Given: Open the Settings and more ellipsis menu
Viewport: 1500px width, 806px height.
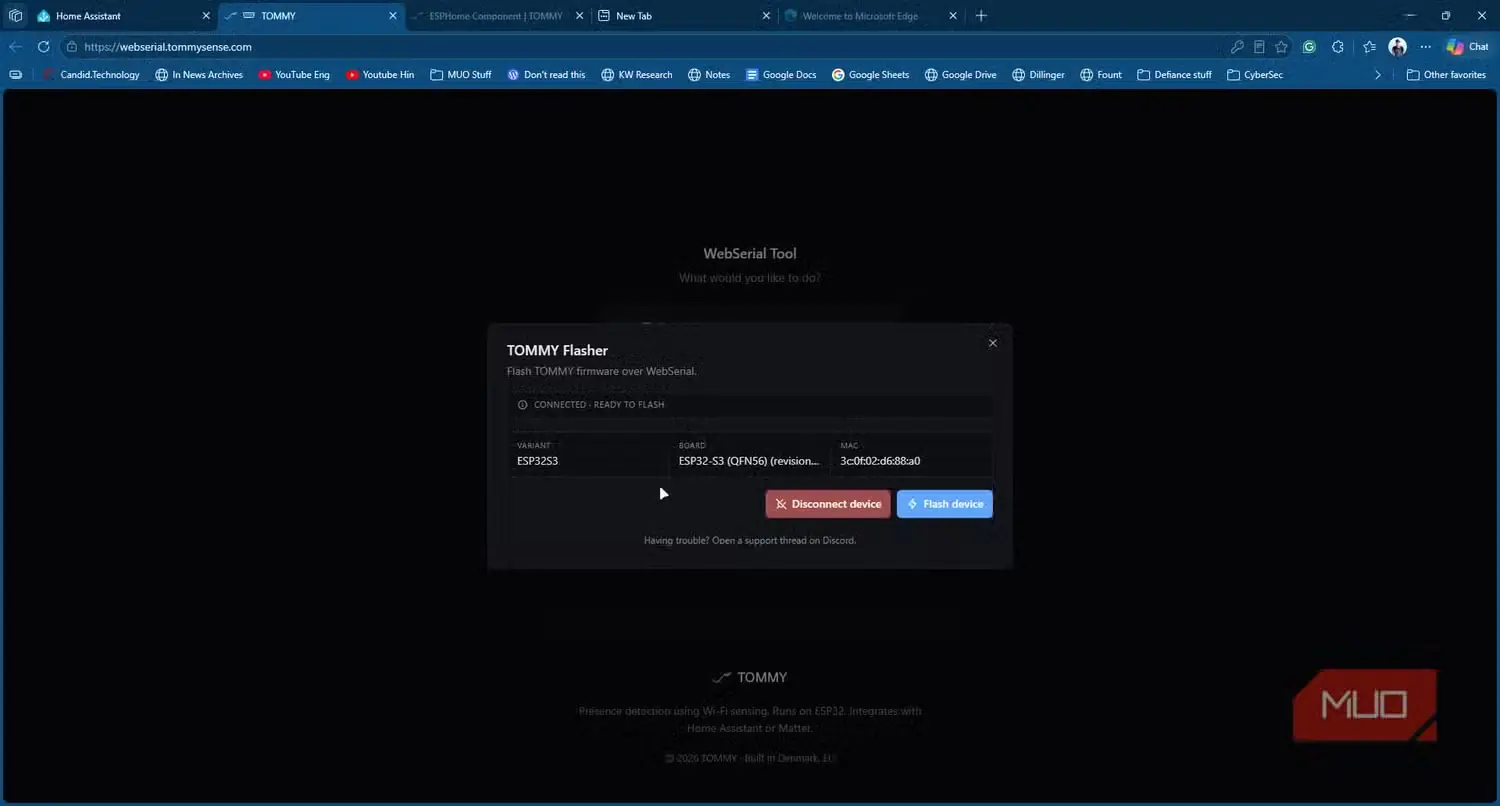Looking at the screenshot, I should click(x=1425, y=47).
